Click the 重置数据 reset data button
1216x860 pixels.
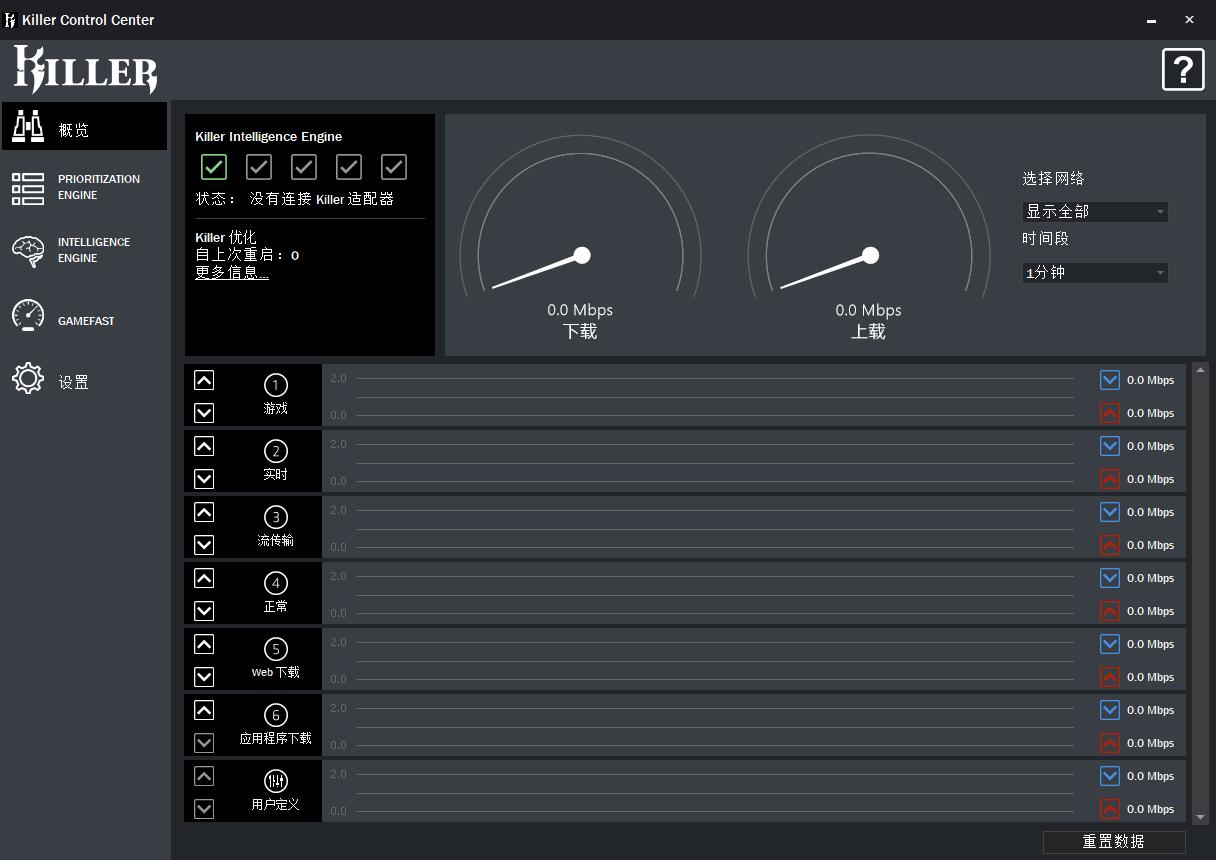tap(1114, 842)
